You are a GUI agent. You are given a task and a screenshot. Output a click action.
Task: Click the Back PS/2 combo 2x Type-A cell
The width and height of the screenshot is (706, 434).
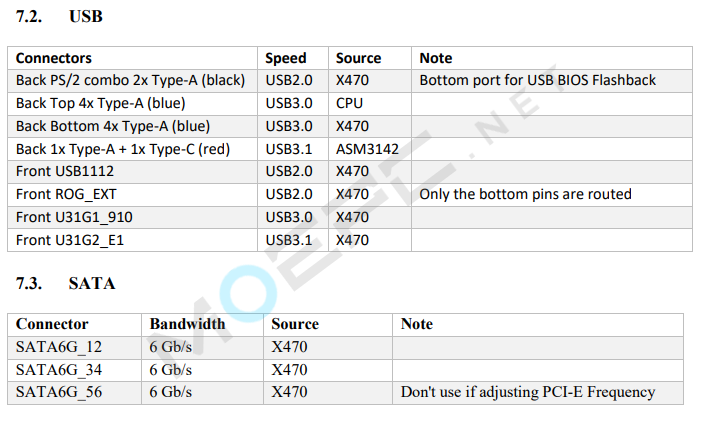(x=131, y=80)
